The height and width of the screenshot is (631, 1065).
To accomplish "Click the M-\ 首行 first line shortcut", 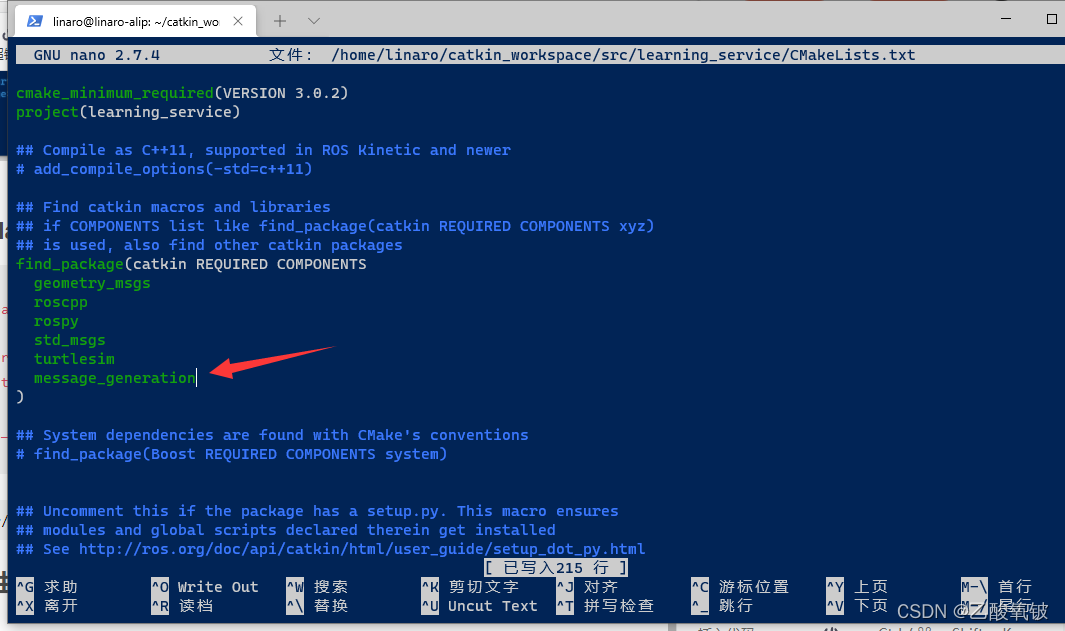I will click(996, 586).
